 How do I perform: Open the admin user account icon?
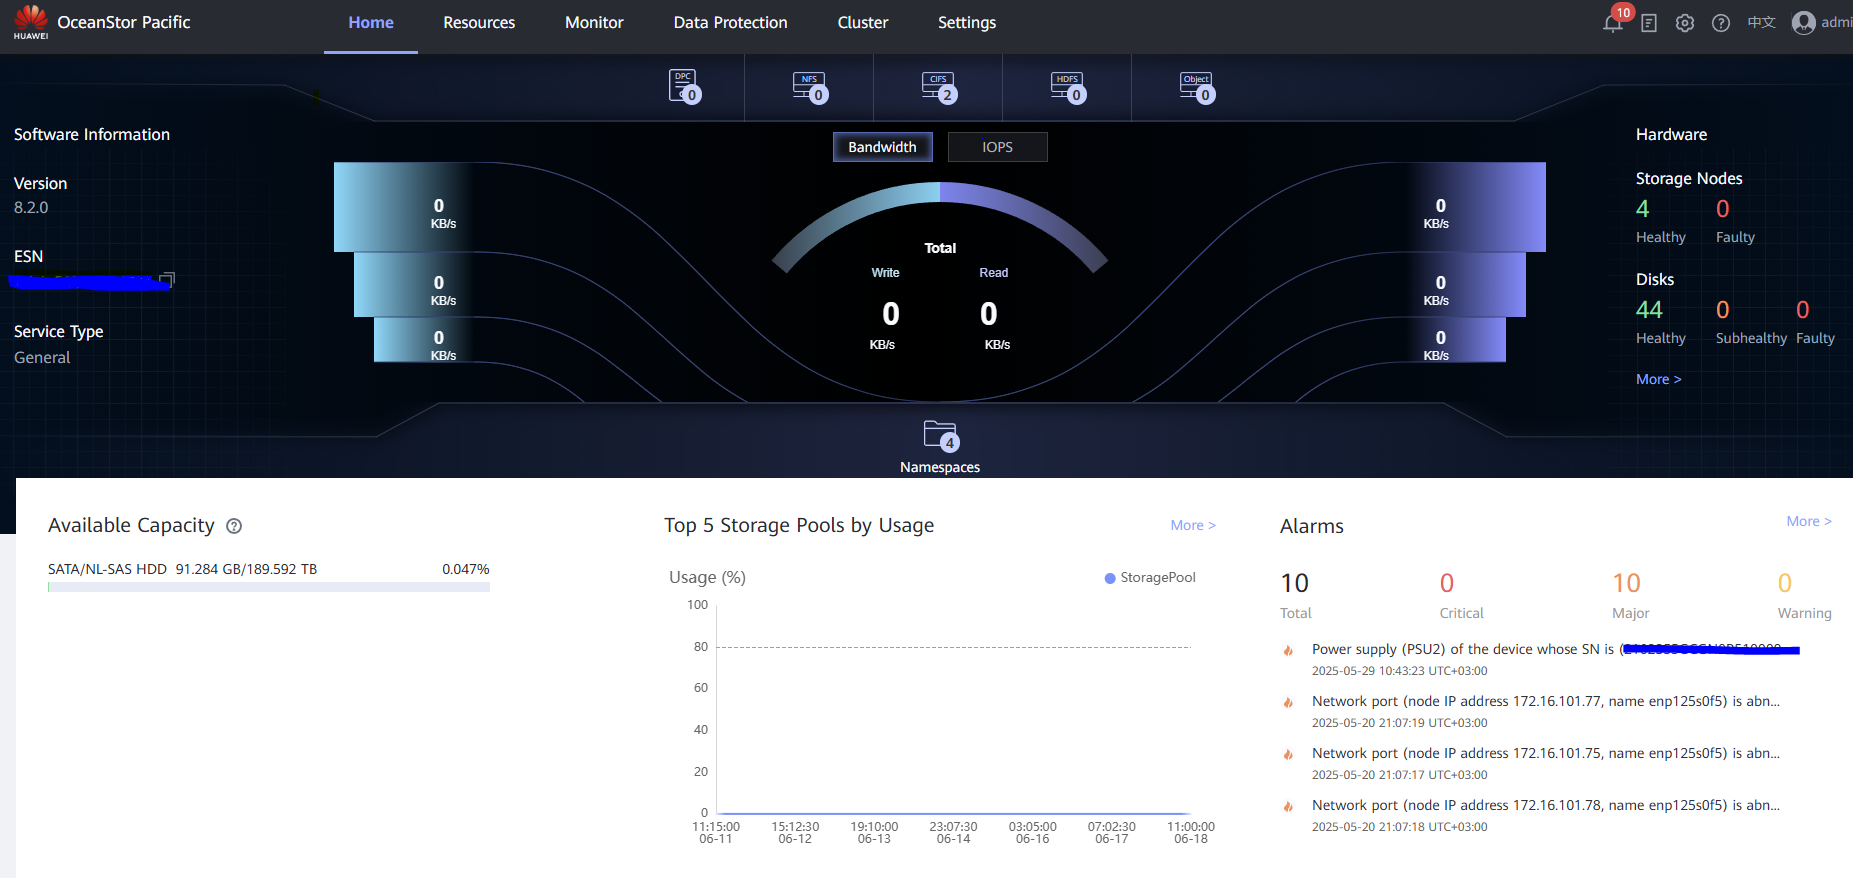[1803, 22]
